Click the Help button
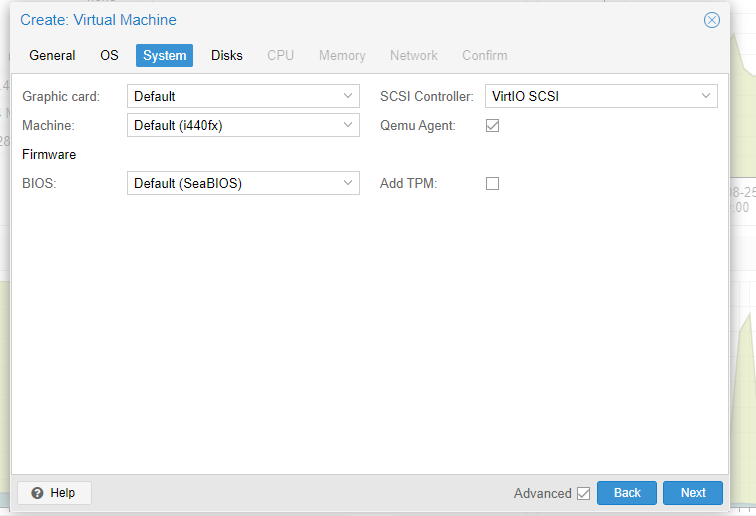 tap(54, 493)
